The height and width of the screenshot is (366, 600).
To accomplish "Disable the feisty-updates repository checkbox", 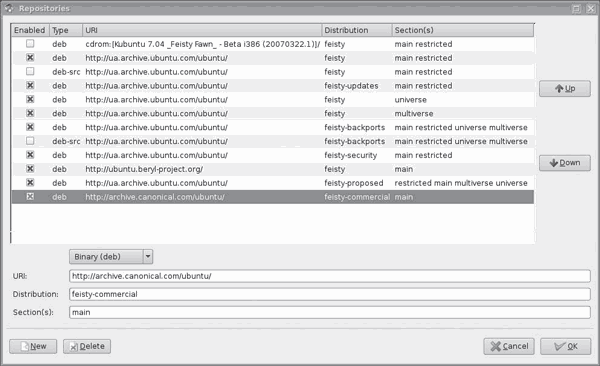I will (30, 85).
